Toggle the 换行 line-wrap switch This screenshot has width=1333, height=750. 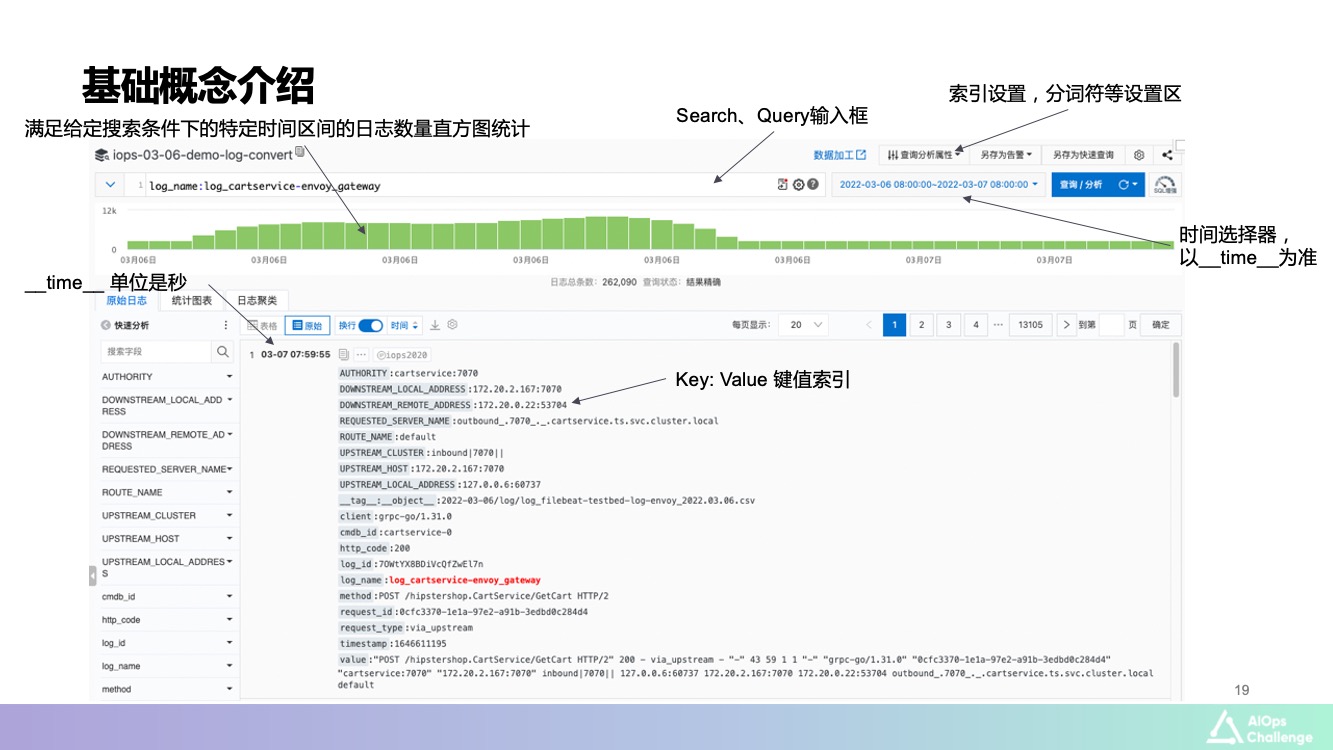(370, 325)
